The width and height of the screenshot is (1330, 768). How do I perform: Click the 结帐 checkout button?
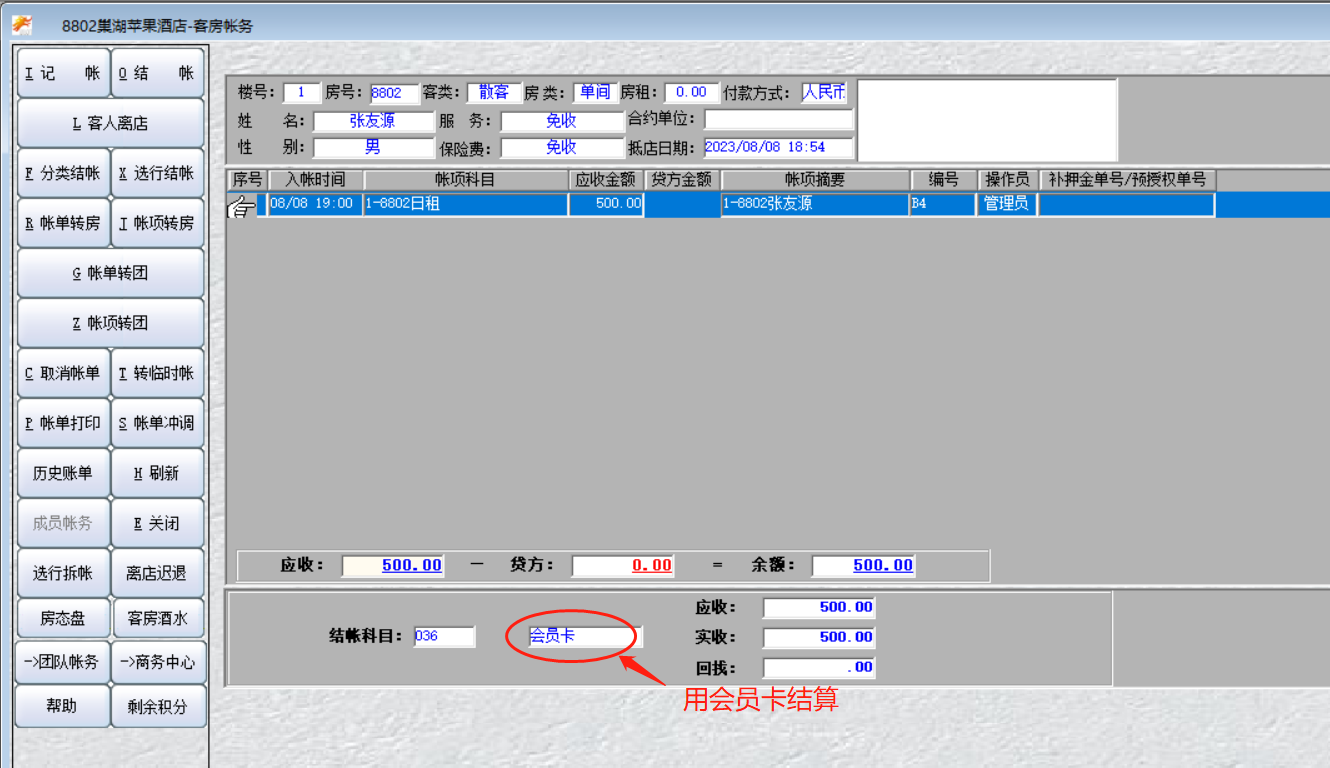[157, 73]
